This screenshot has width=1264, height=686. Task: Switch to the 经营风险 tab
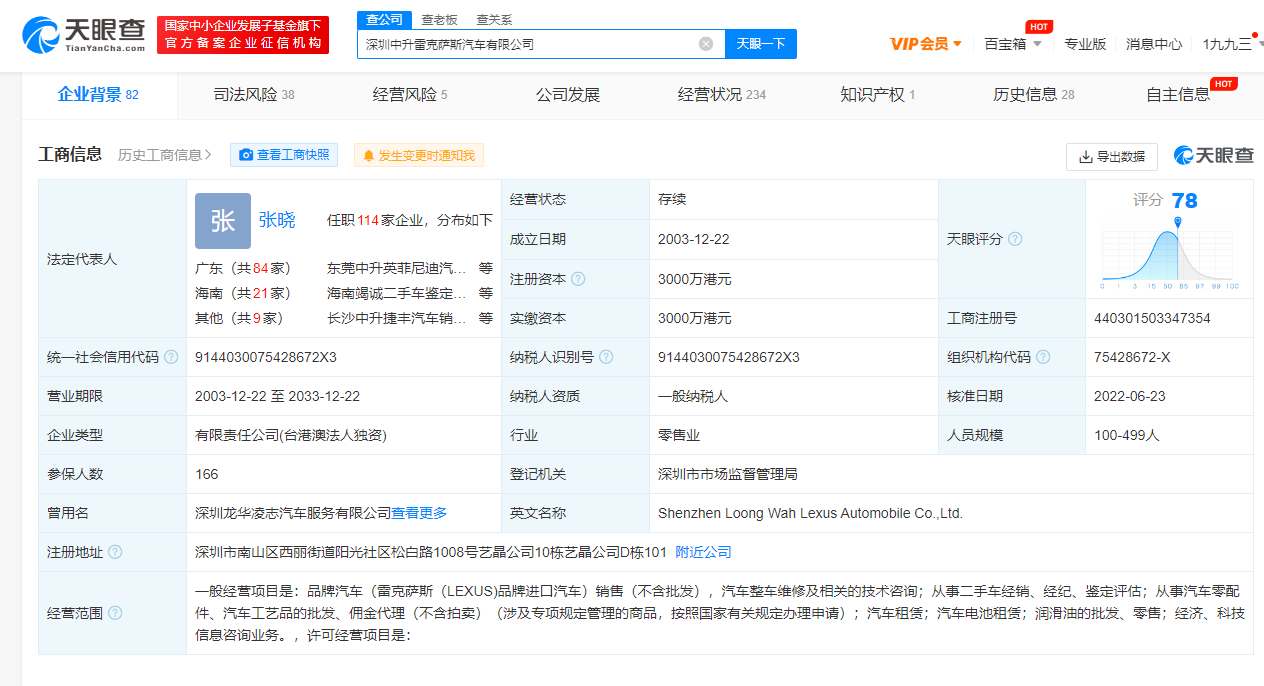(x=410, y=95)
